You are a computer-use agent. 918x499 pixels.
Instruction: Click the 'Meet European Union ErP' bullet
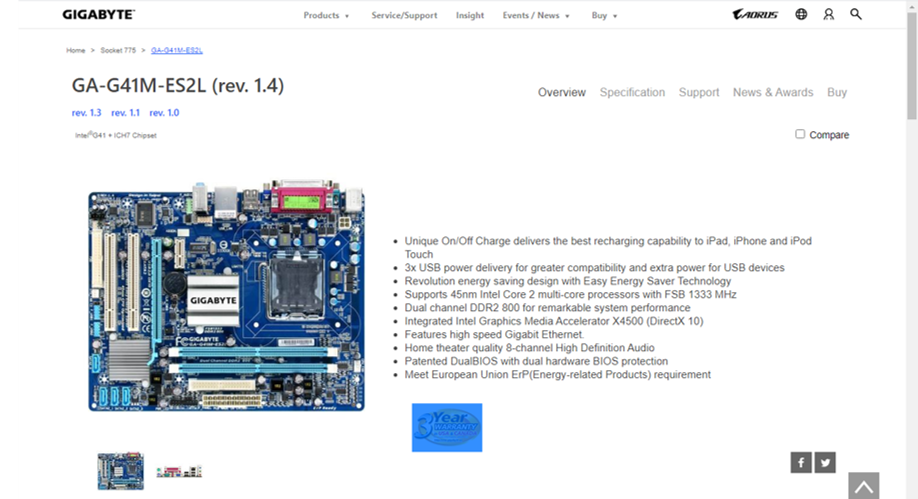tap(557, 375)
